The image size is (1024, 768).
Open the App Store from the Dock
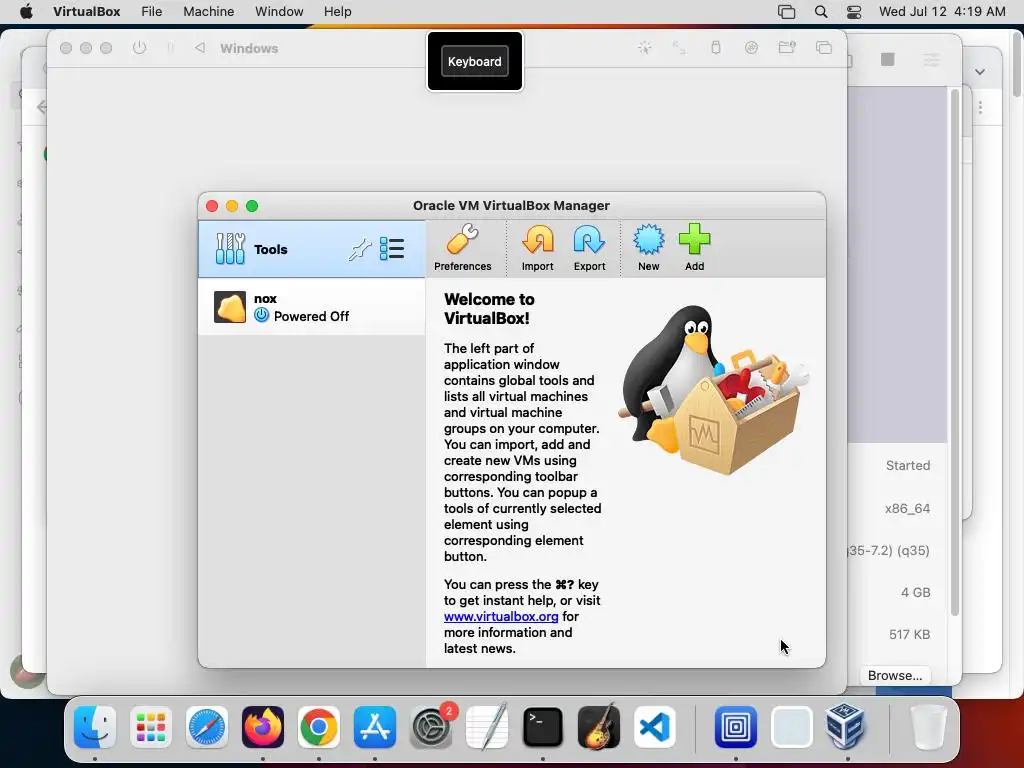pyautogui.click(x=375, y=727)
